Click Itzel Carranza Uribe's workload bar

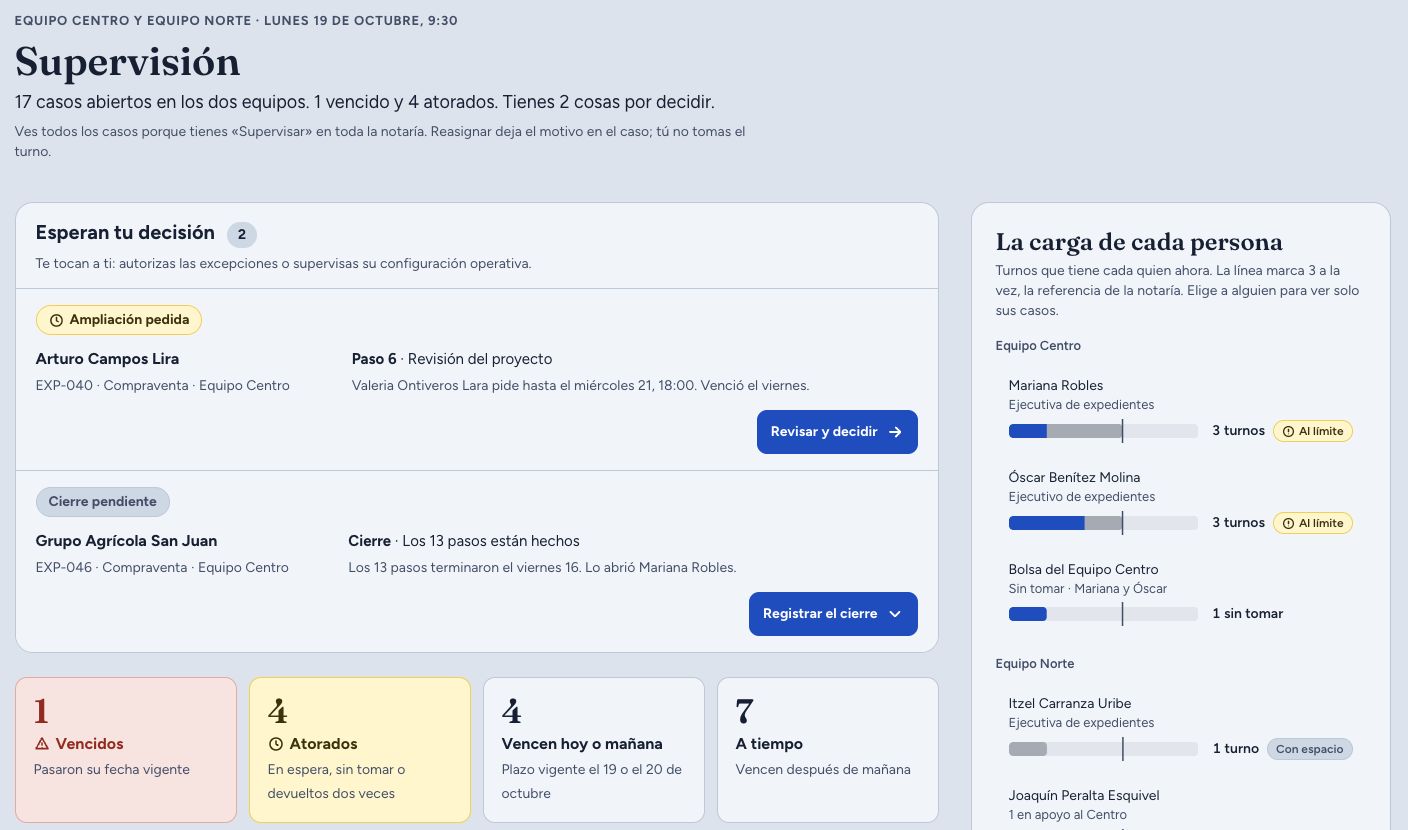click(1103, 749)
